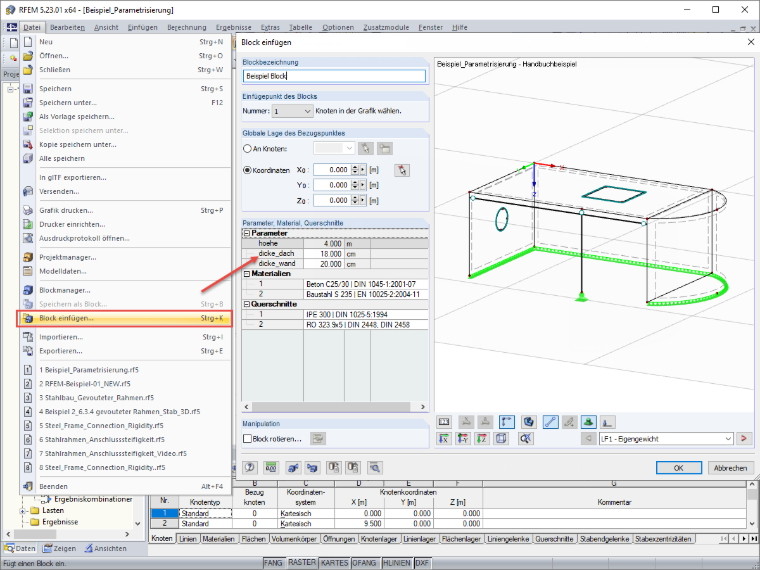The image size is (760, 570).
Task: Select An Knoten radio button
Action: [x=247, y=149]
